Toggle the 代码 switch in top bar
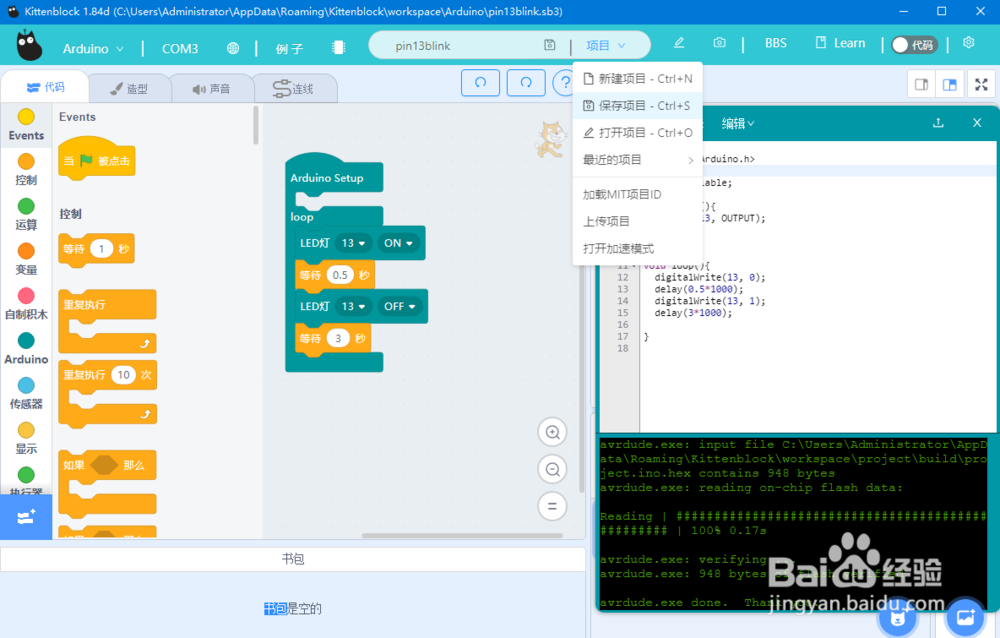 914,45
